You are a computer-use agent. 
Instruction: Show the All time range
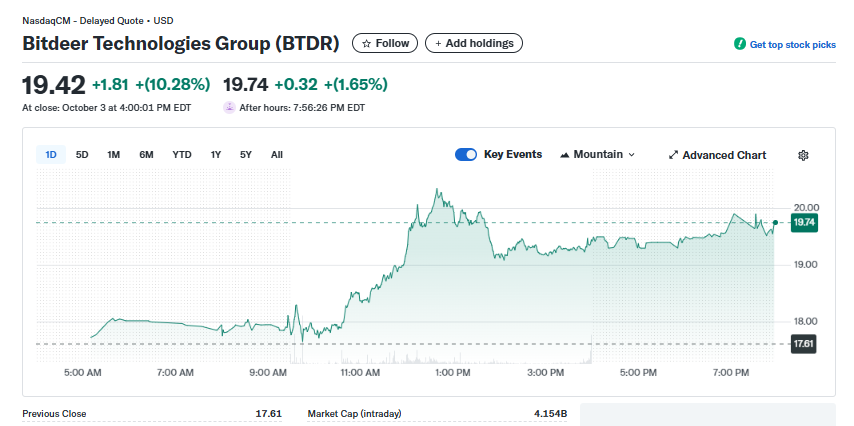[277, 155]
